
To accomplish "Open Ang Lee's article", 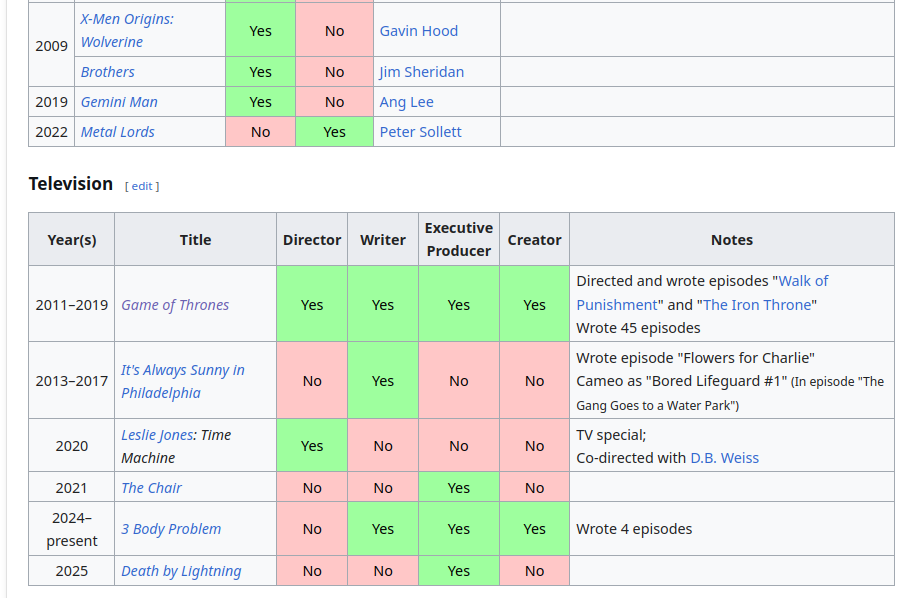I will (406, 102).
